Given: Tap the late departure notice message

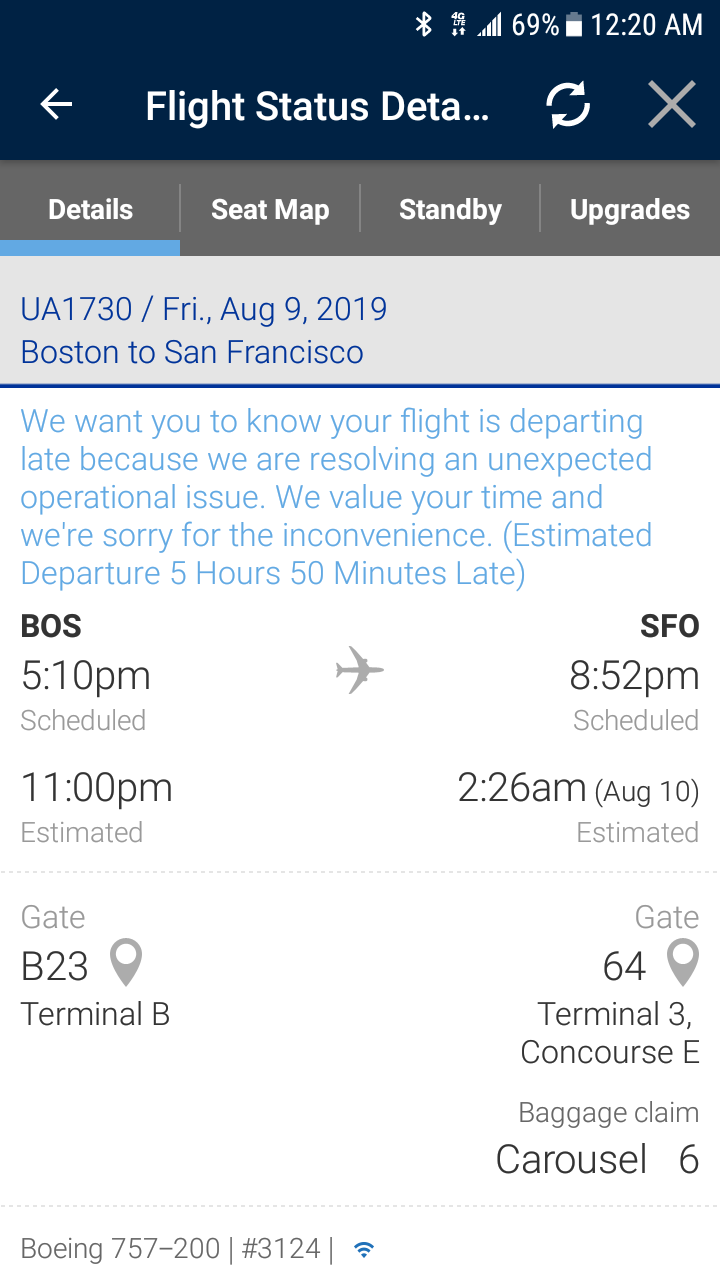Looking at the screenshot, I should pyautogui.click(x=337, y=497).
